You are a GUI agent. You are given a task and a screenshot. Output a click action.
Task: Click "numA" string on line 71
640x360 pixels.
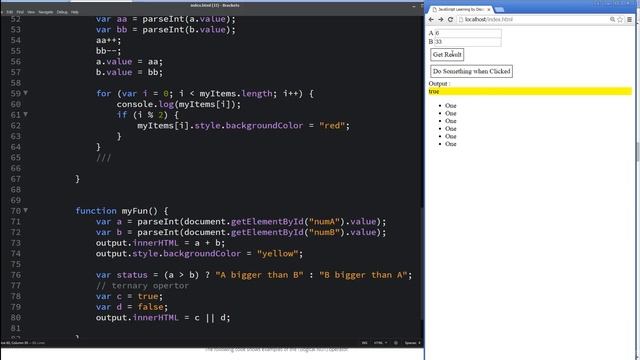click(324, 221)
